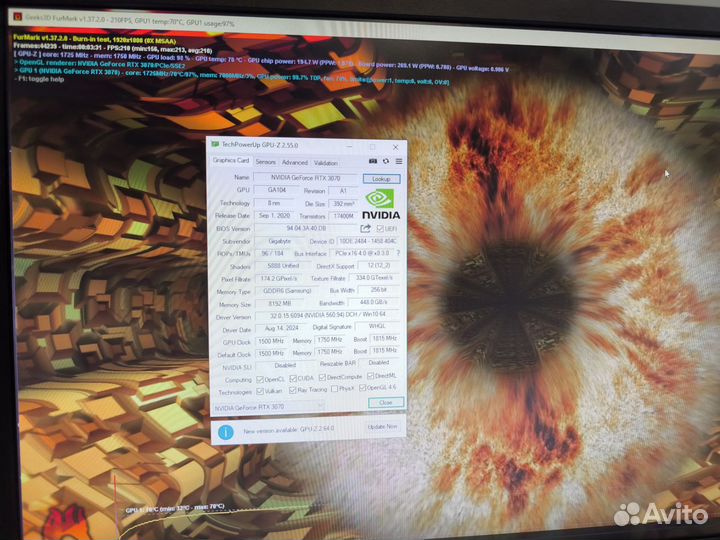Switch to the Advanced tab
720x540 pixels.
pos(294,163)
